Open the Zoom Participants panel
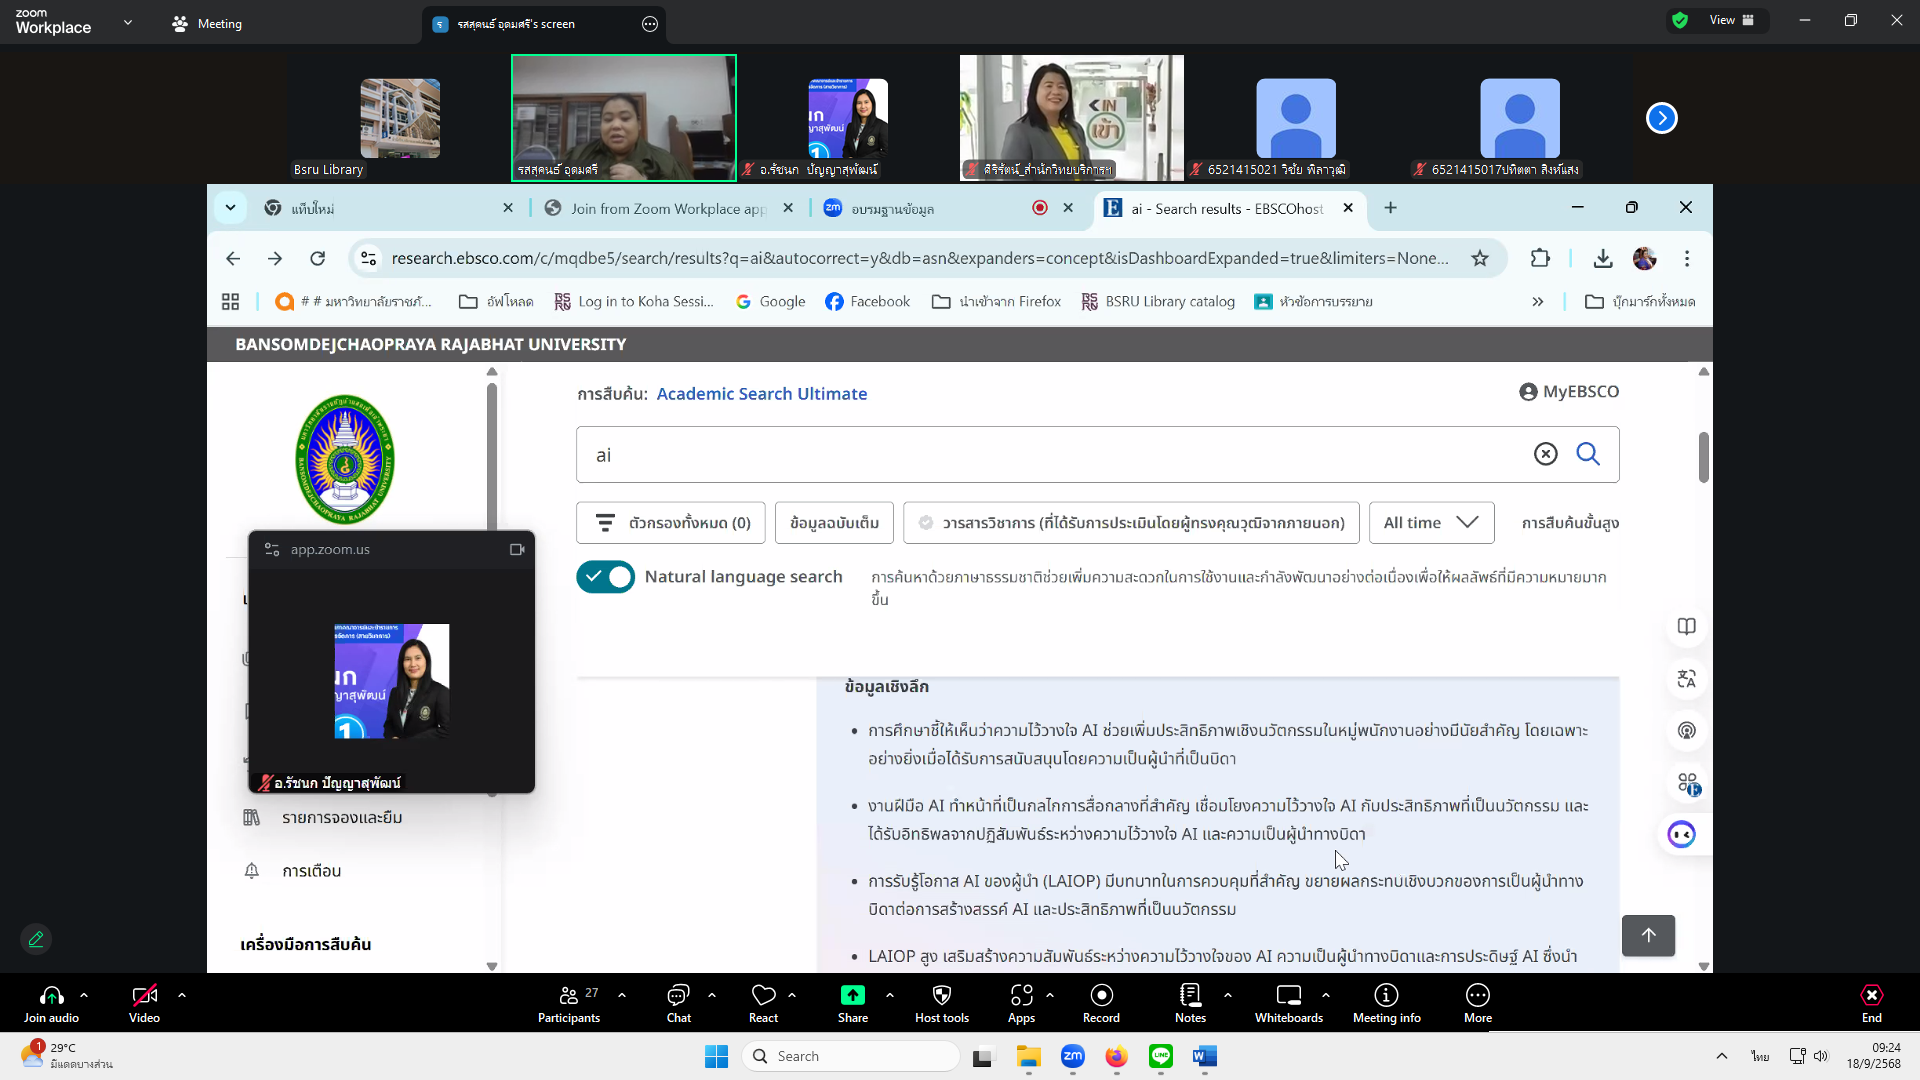1920x1080 pixels. tap(568, 1003)
